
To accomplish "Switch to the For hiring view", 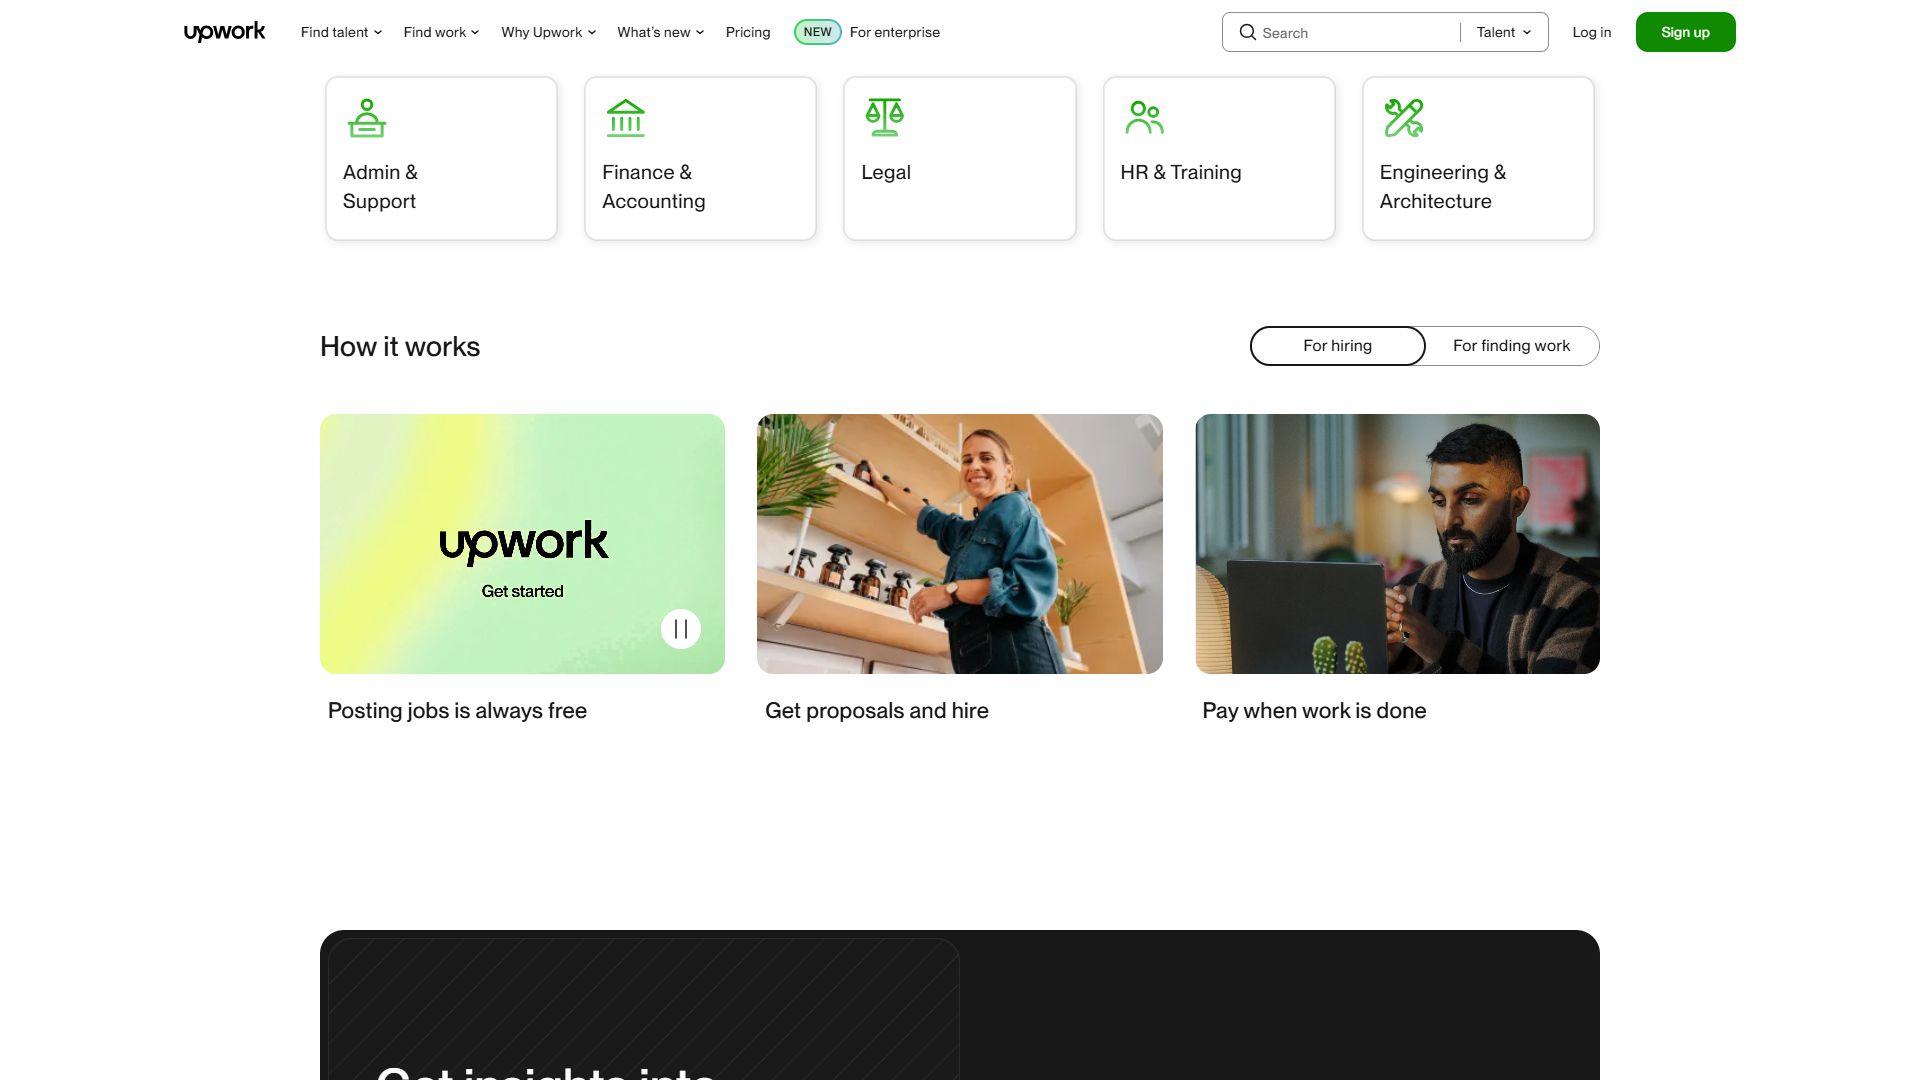I will click(1337, 345).
